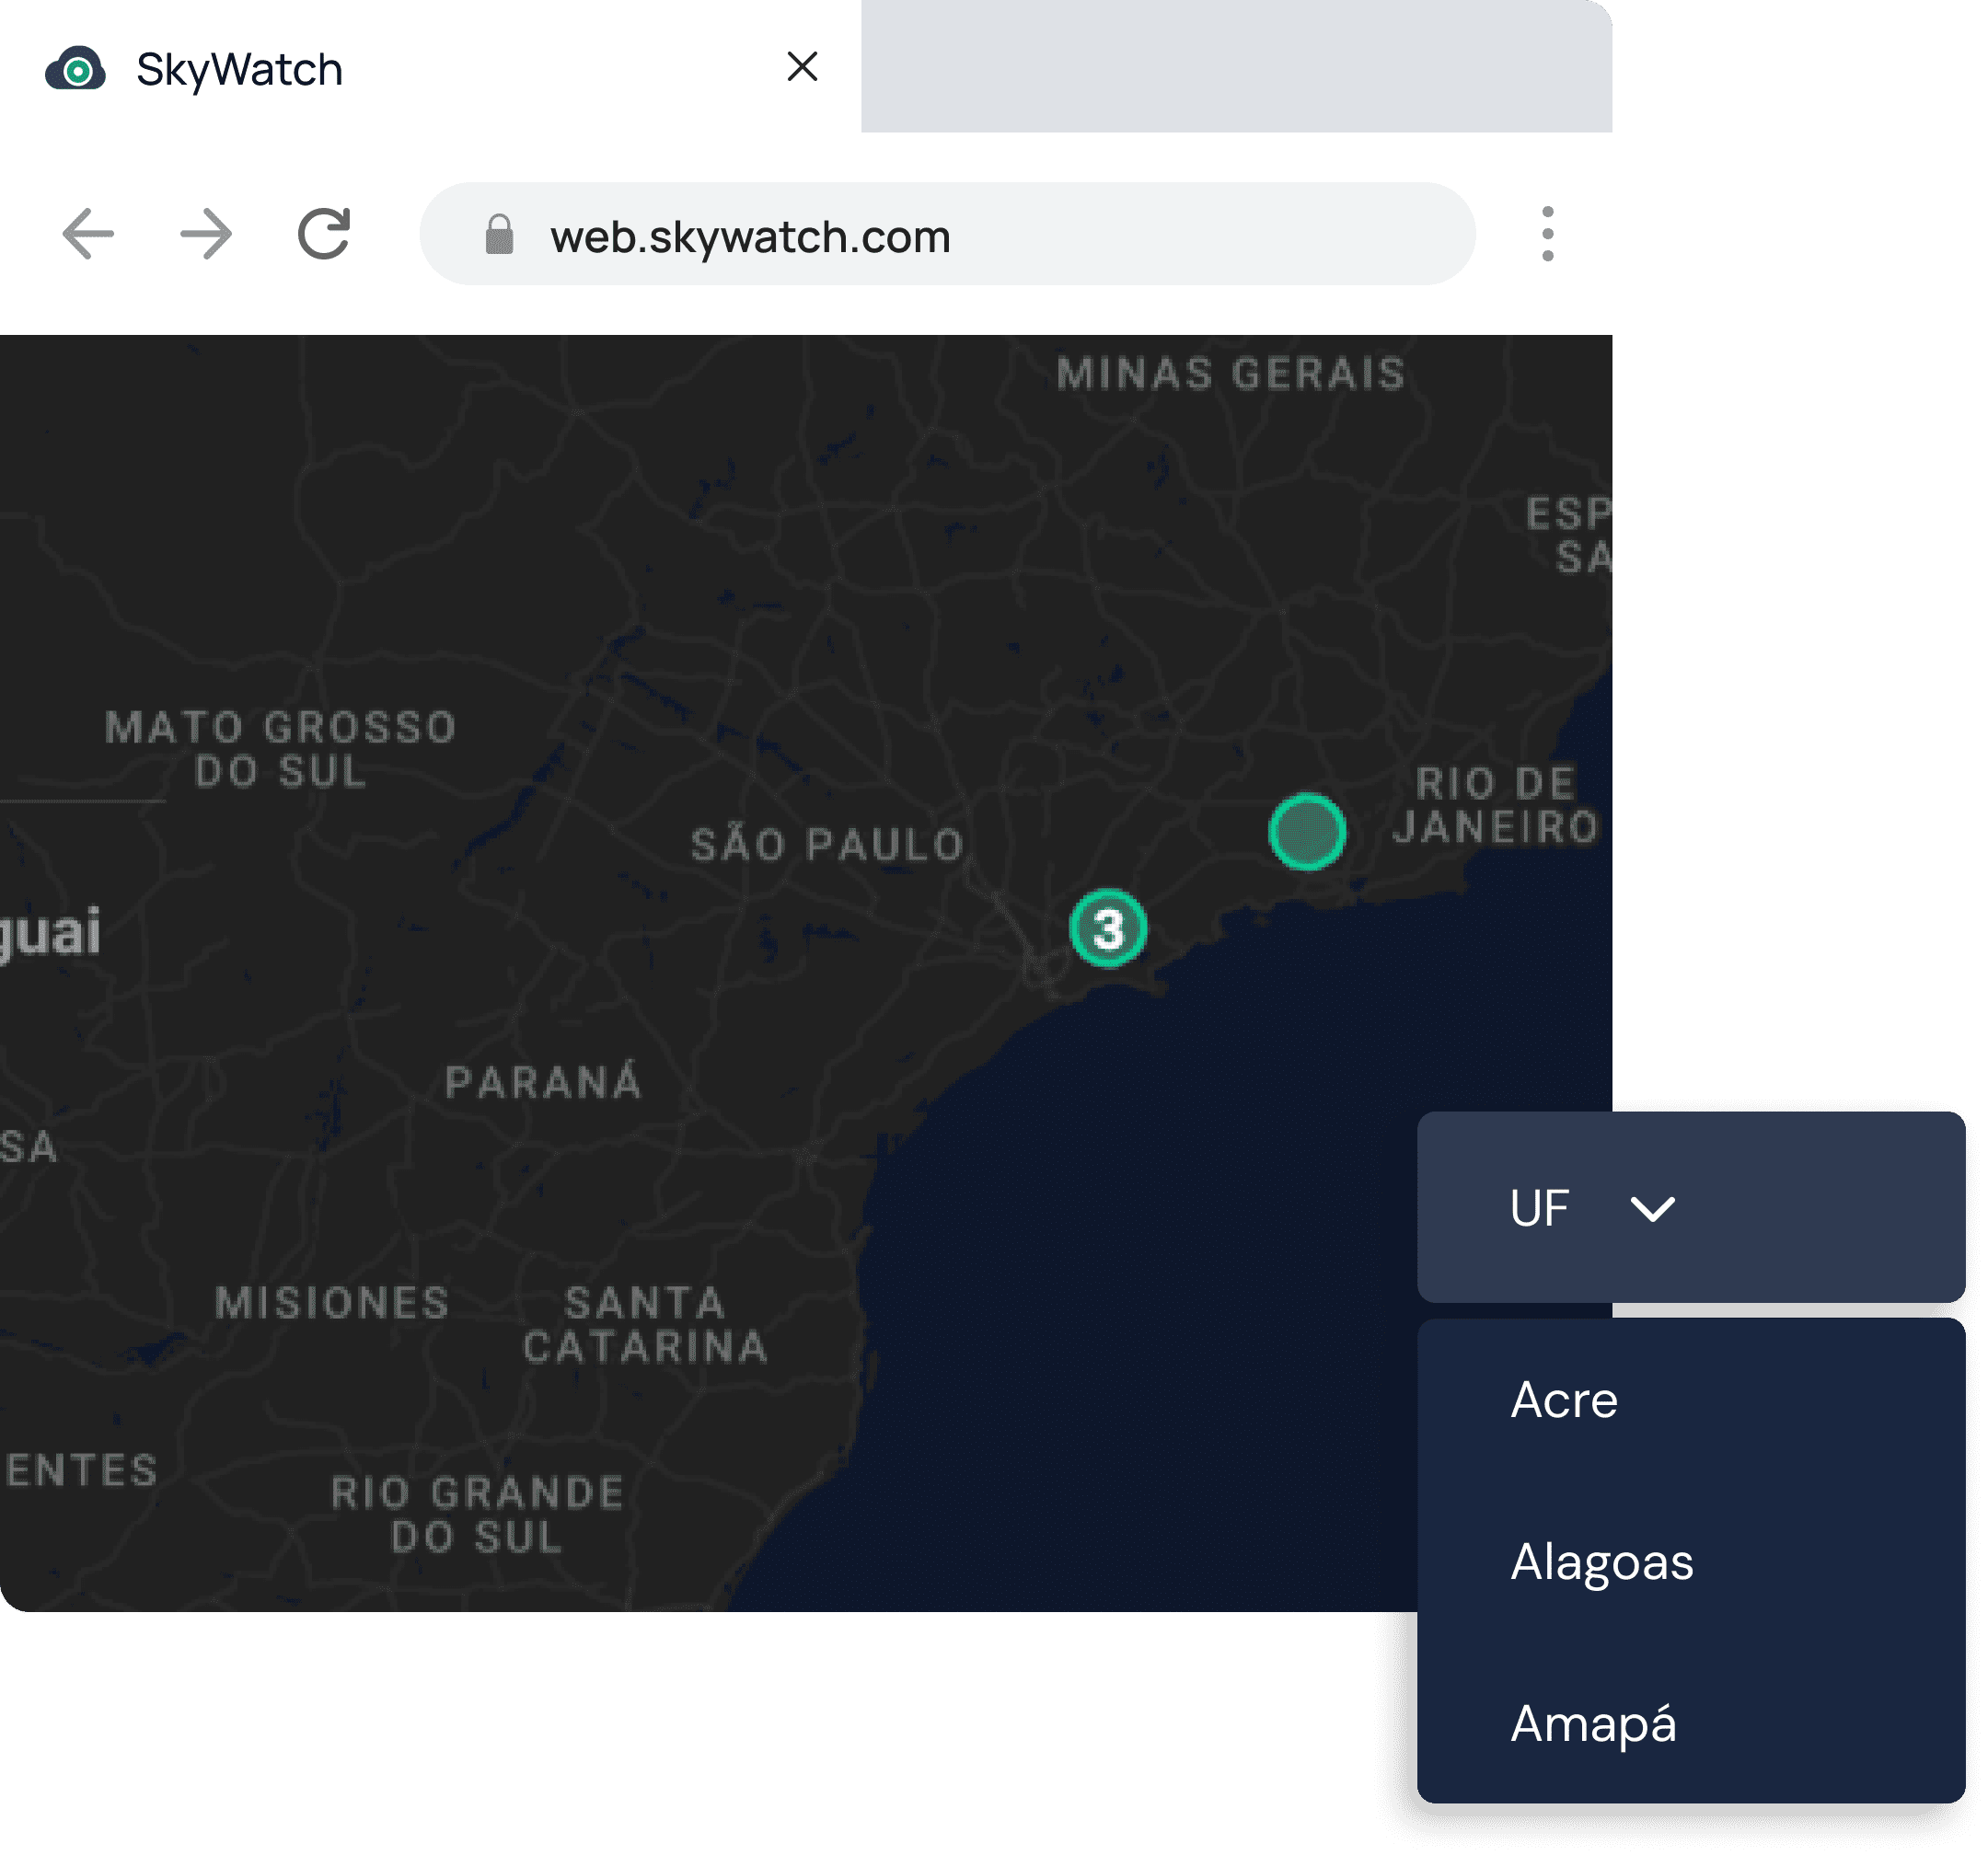Select Acre from the UF list
This screenshot has height=1855, width=1988.
(x=1564, y=1399)
